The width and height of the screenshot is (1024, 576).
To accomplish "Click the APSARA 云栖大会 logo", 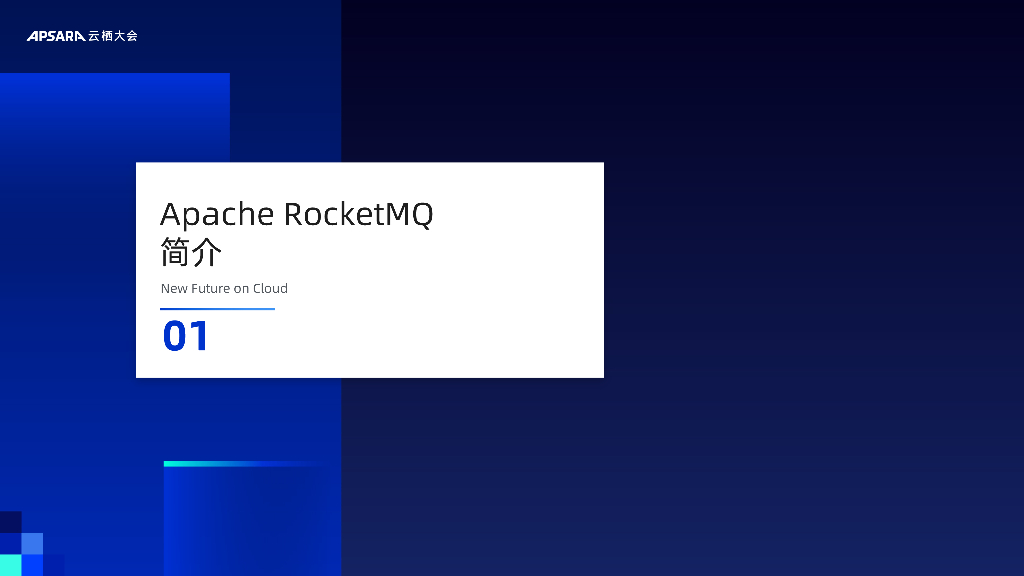I will click(x=82, y=36).
